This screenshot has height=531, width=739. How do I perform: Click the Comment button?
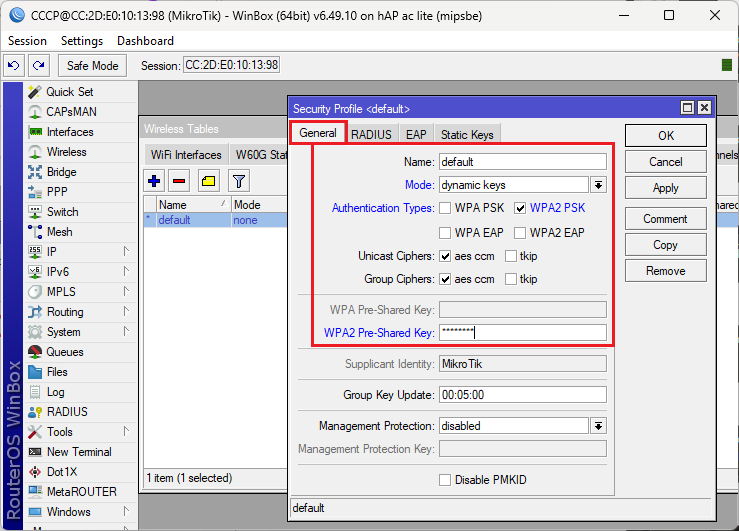click(665, 219)
